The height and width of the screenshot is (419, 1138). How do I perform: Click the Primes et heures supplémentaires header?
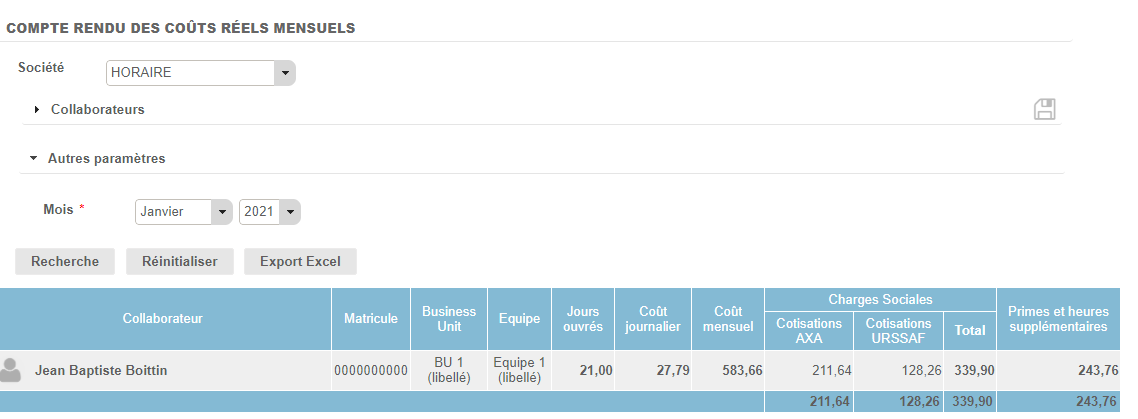[1057, 319]
